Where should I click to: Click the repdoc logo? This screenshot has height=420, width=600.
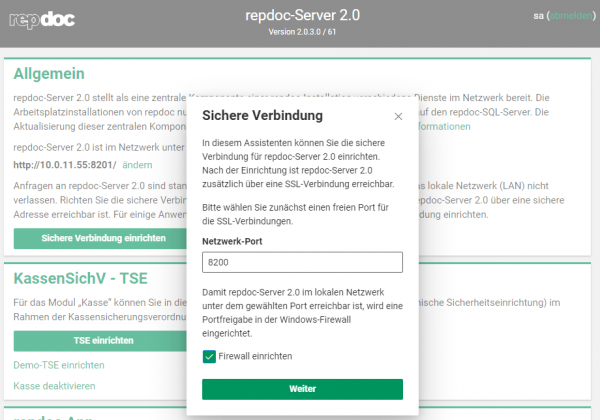click(x=42, y=20)
